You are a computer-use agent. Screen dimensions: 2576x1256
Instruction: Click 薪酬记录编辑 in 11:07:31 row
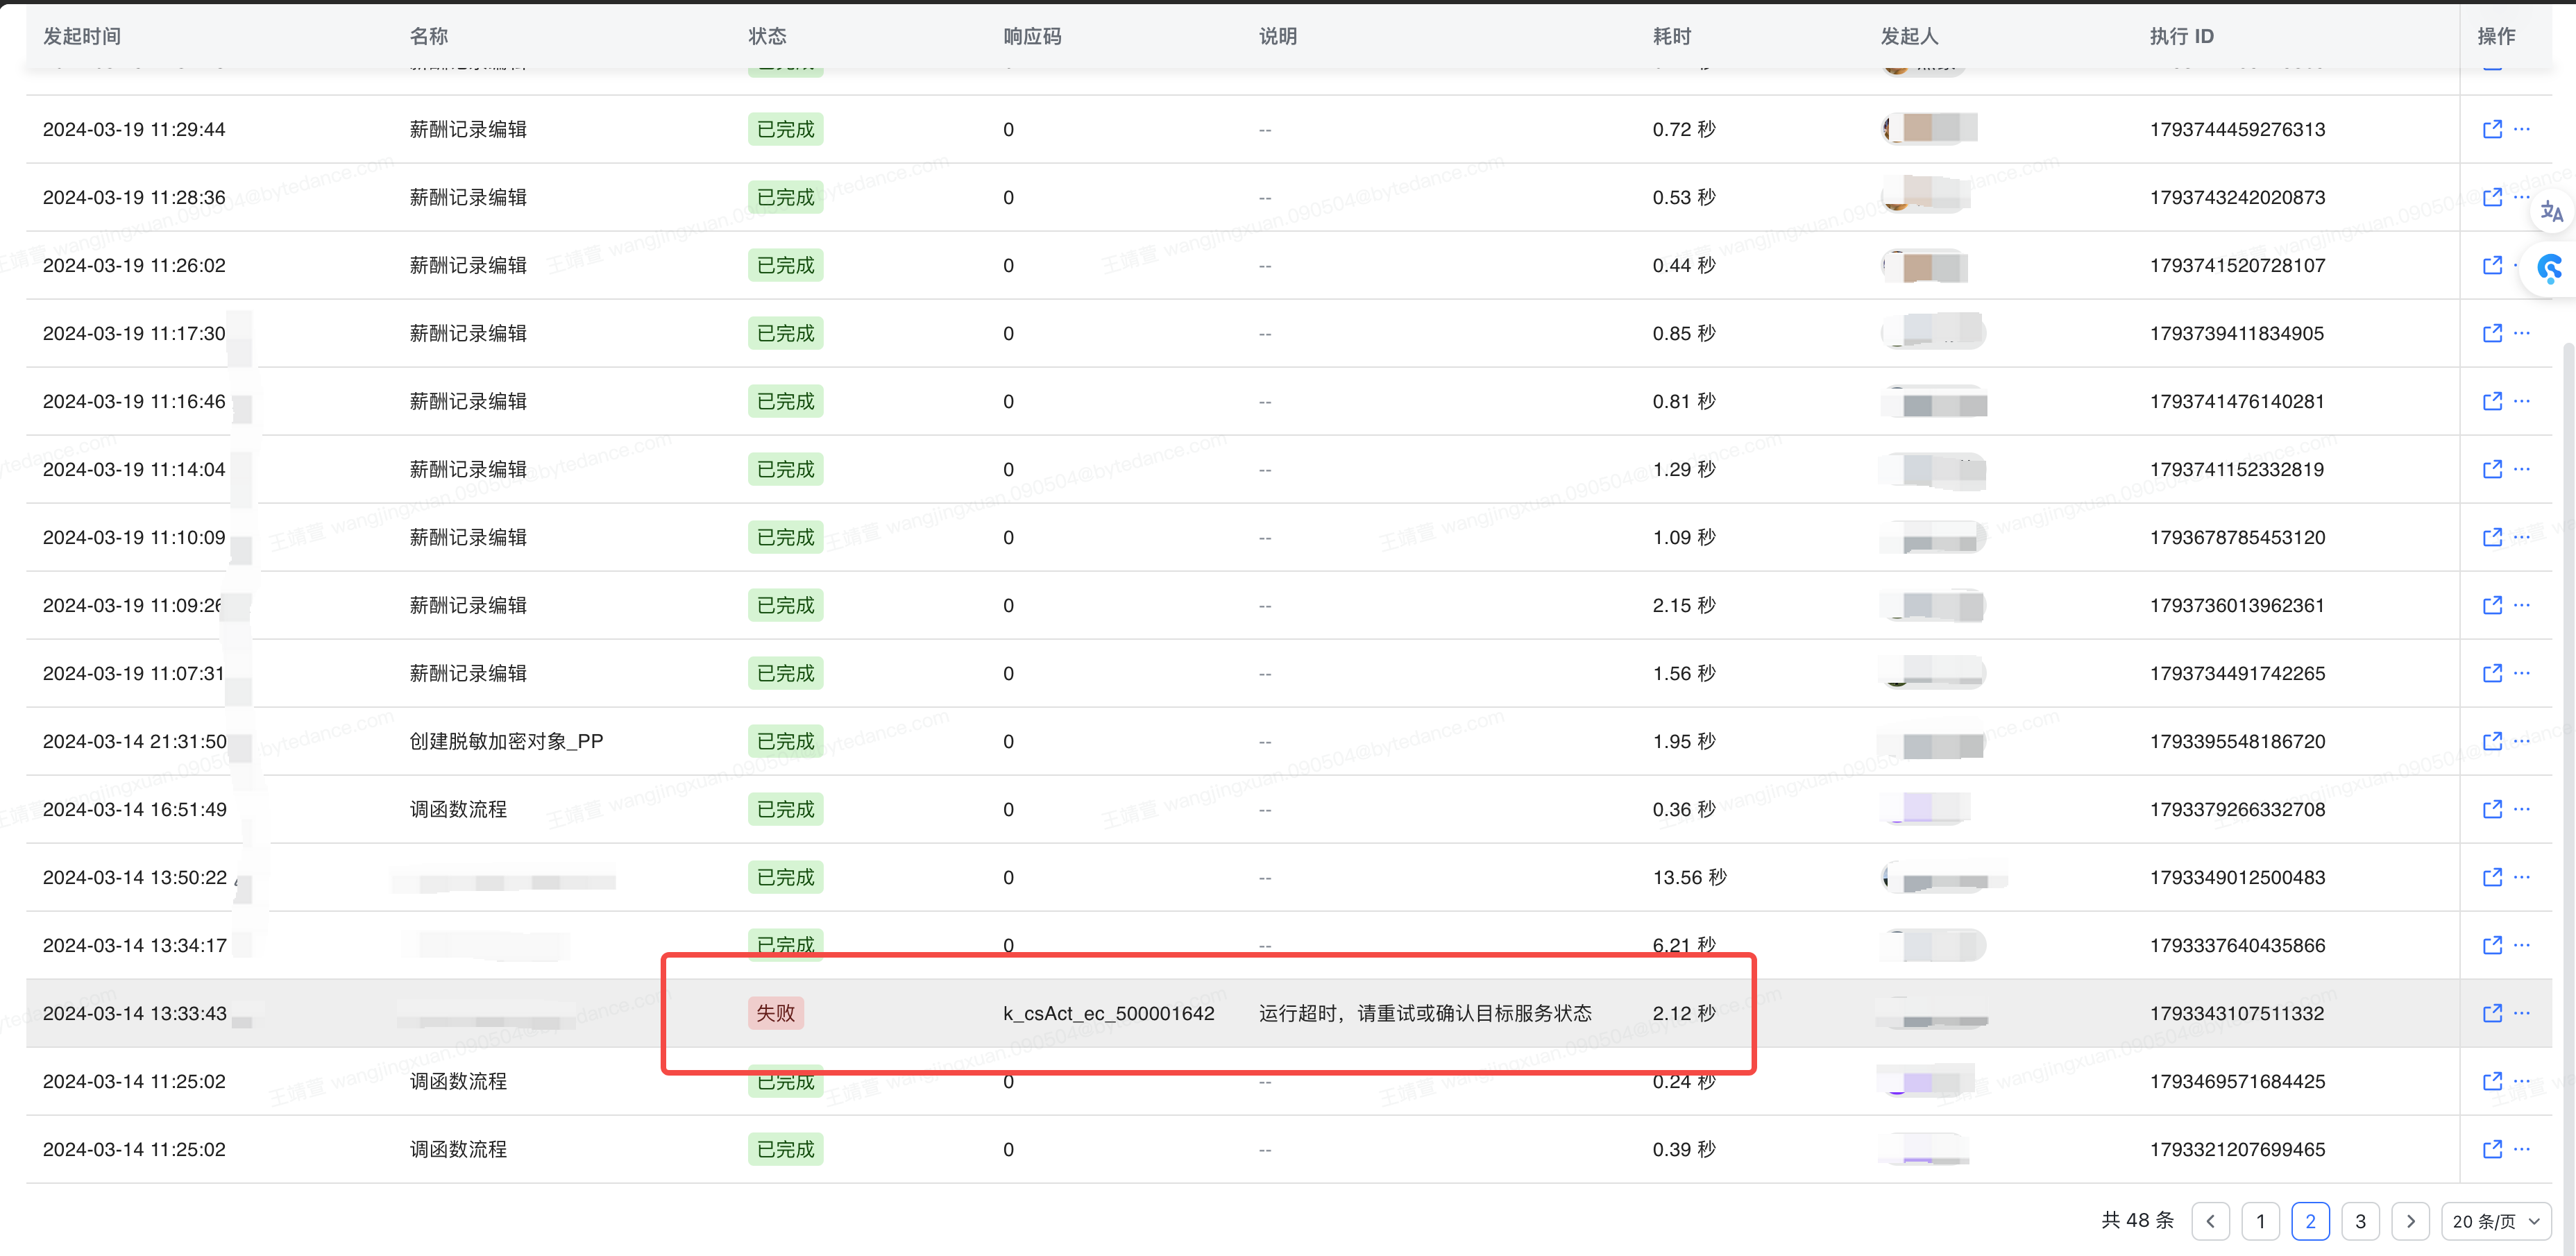tap(468, 673)
